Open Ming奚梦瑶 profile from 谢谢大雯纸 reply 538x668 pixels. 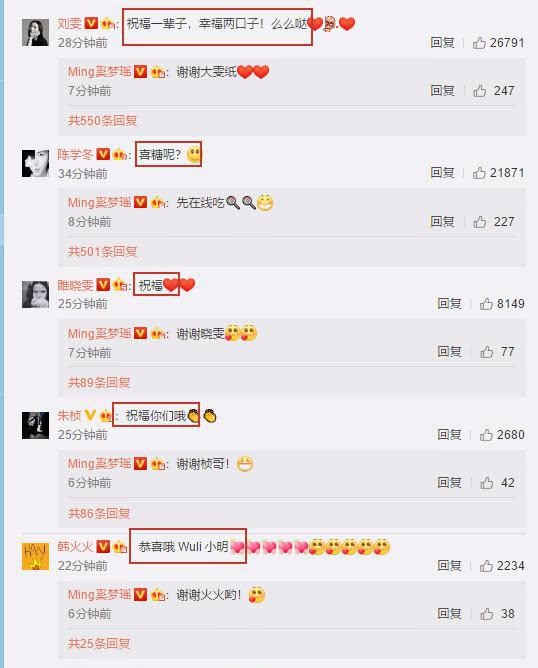coord(99,72)
